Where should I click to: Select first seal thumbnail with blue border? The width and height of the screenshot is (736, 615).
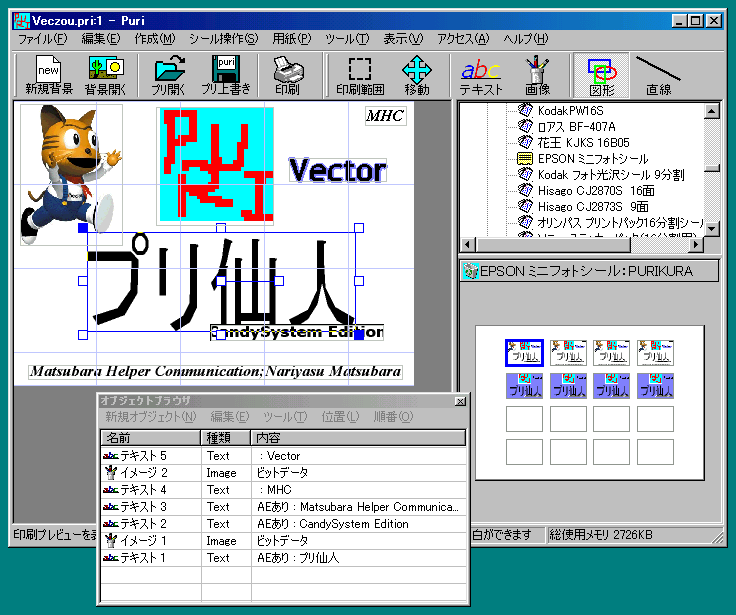tap(524, 353)
